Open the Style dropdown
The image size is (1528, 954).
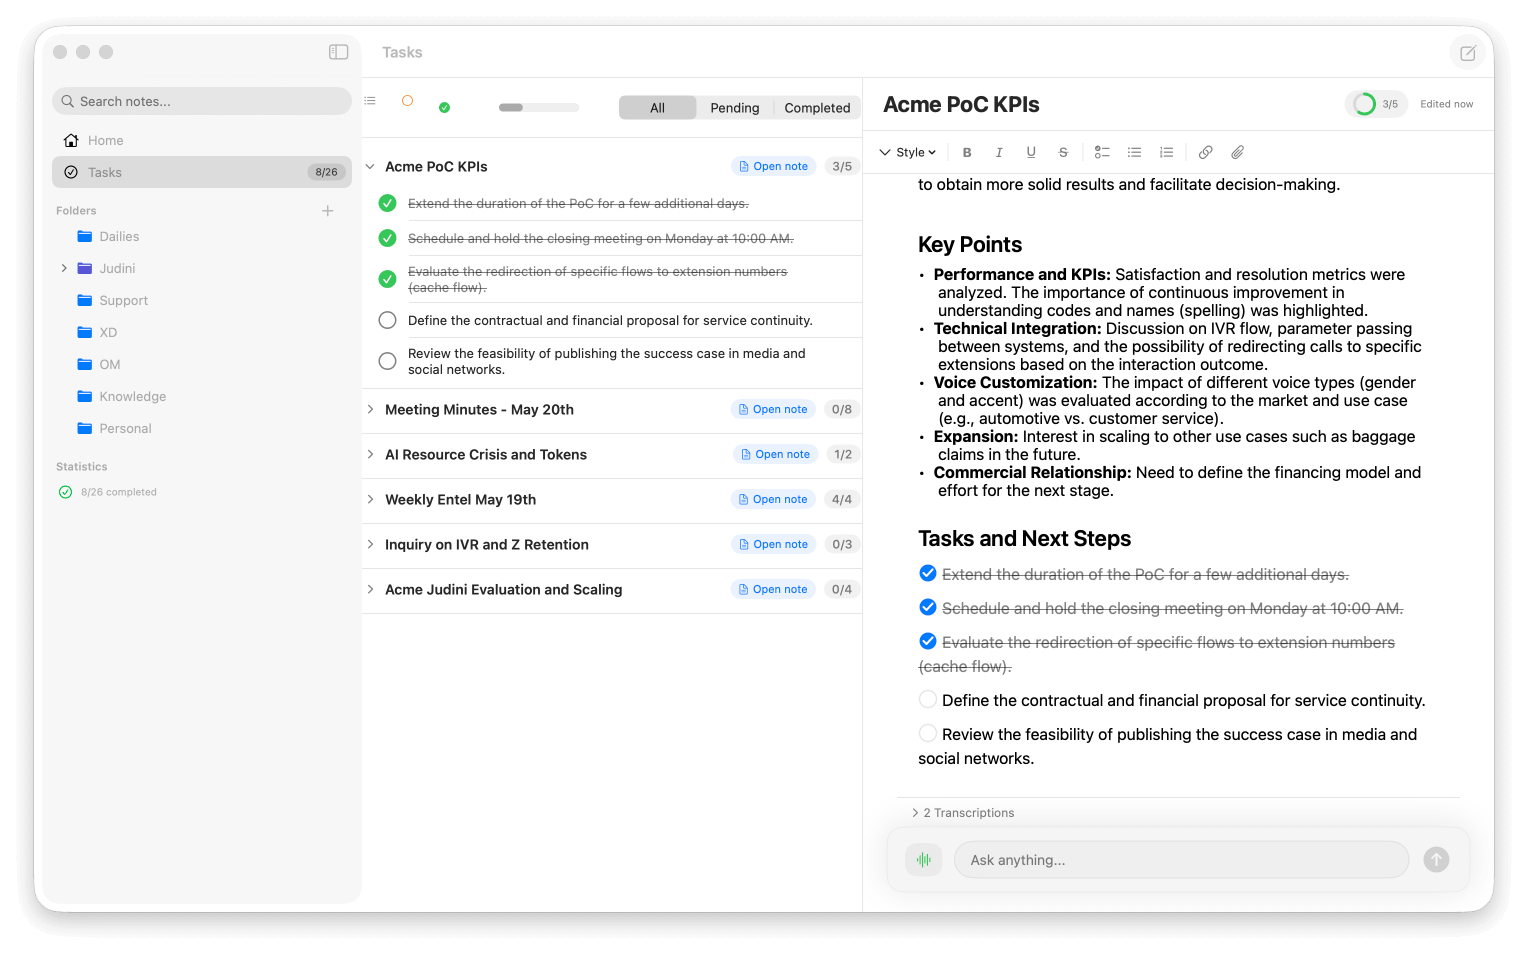click(907, 152)
